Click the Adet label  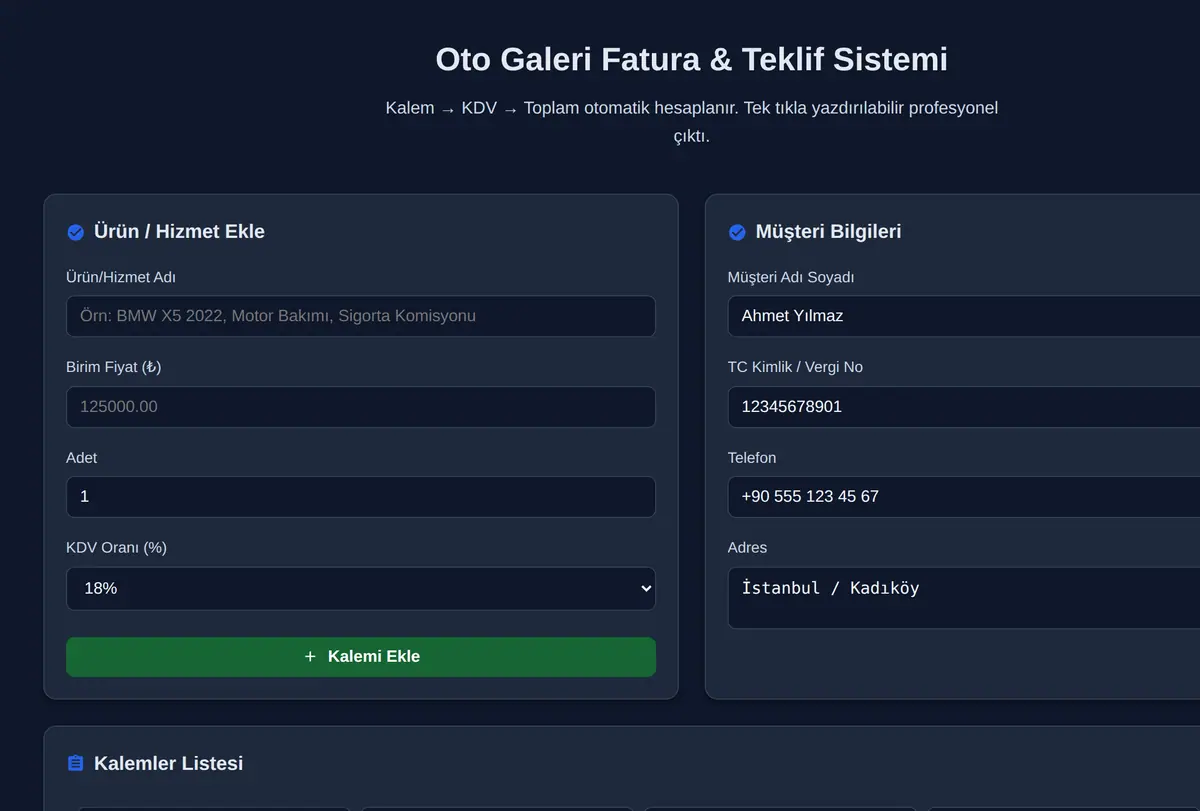pos(82,458)
